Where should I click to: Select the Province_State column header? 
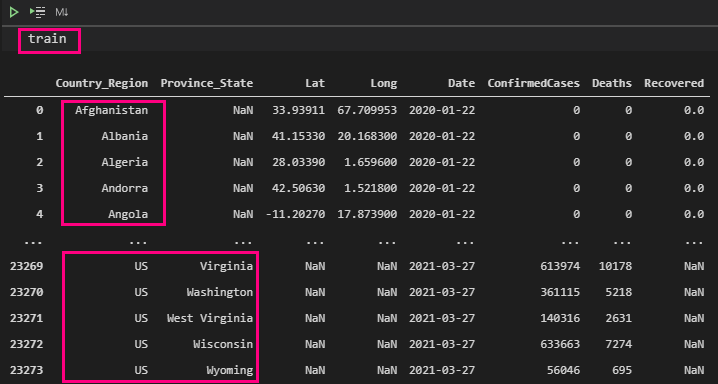pyautogui.click(x=207, y=83)
